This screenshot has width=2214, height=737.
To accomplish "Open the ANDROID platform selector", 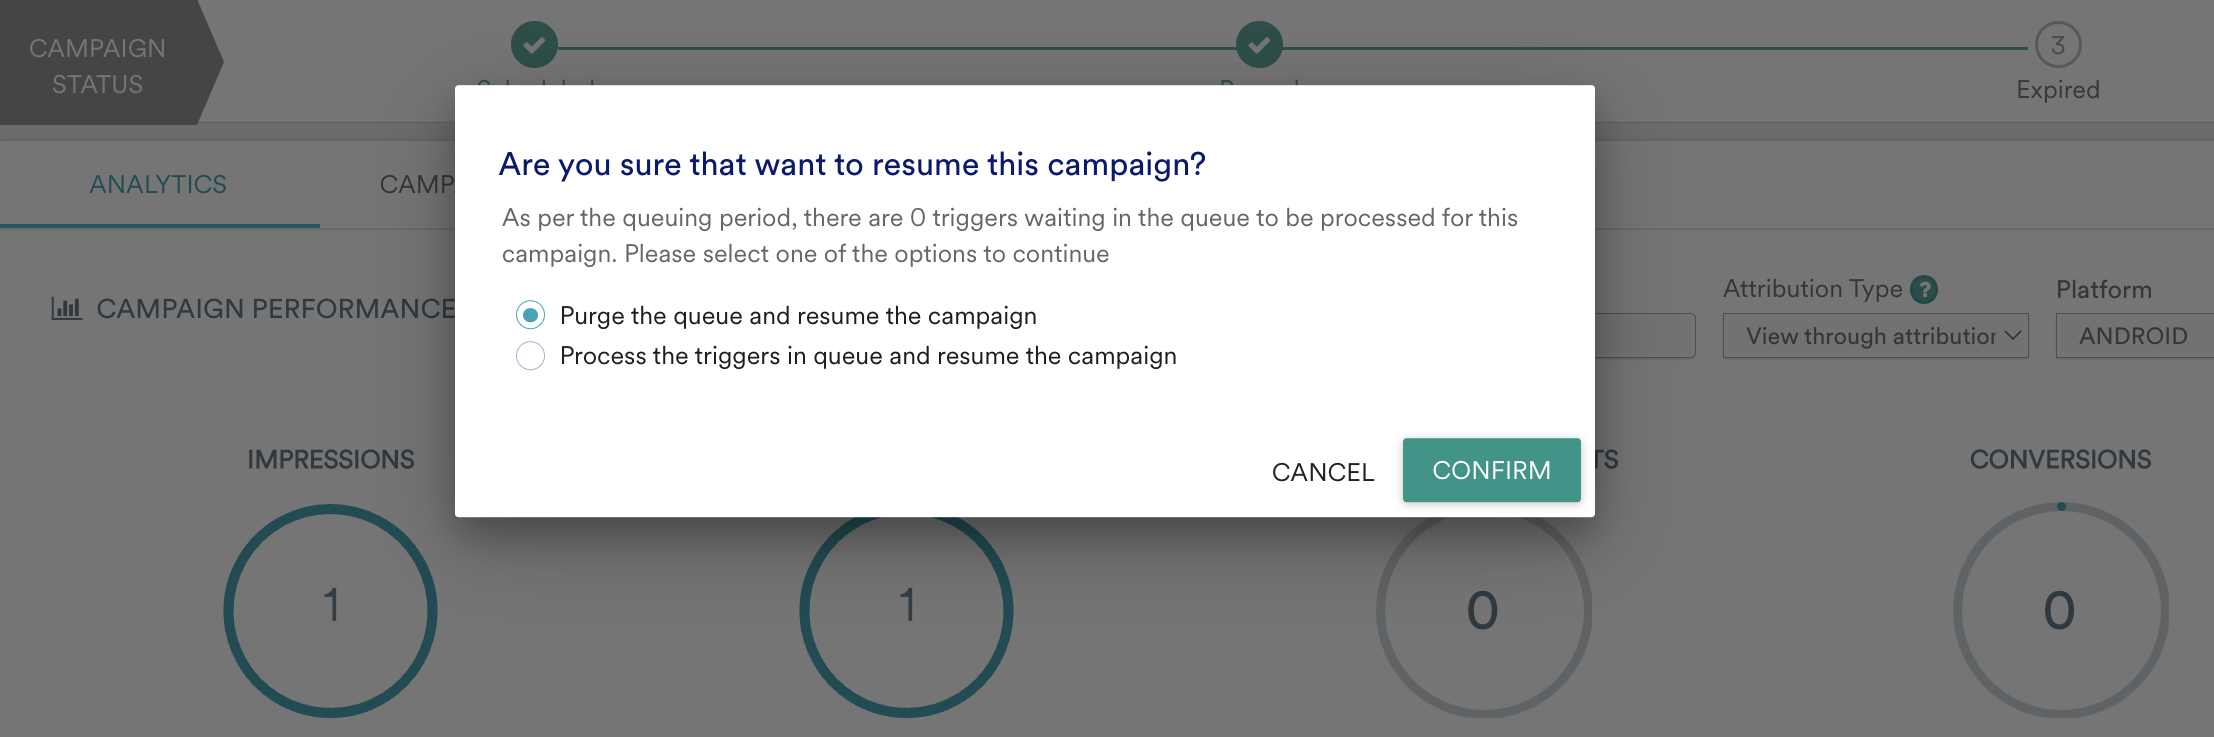I will tap(2133, 335).
